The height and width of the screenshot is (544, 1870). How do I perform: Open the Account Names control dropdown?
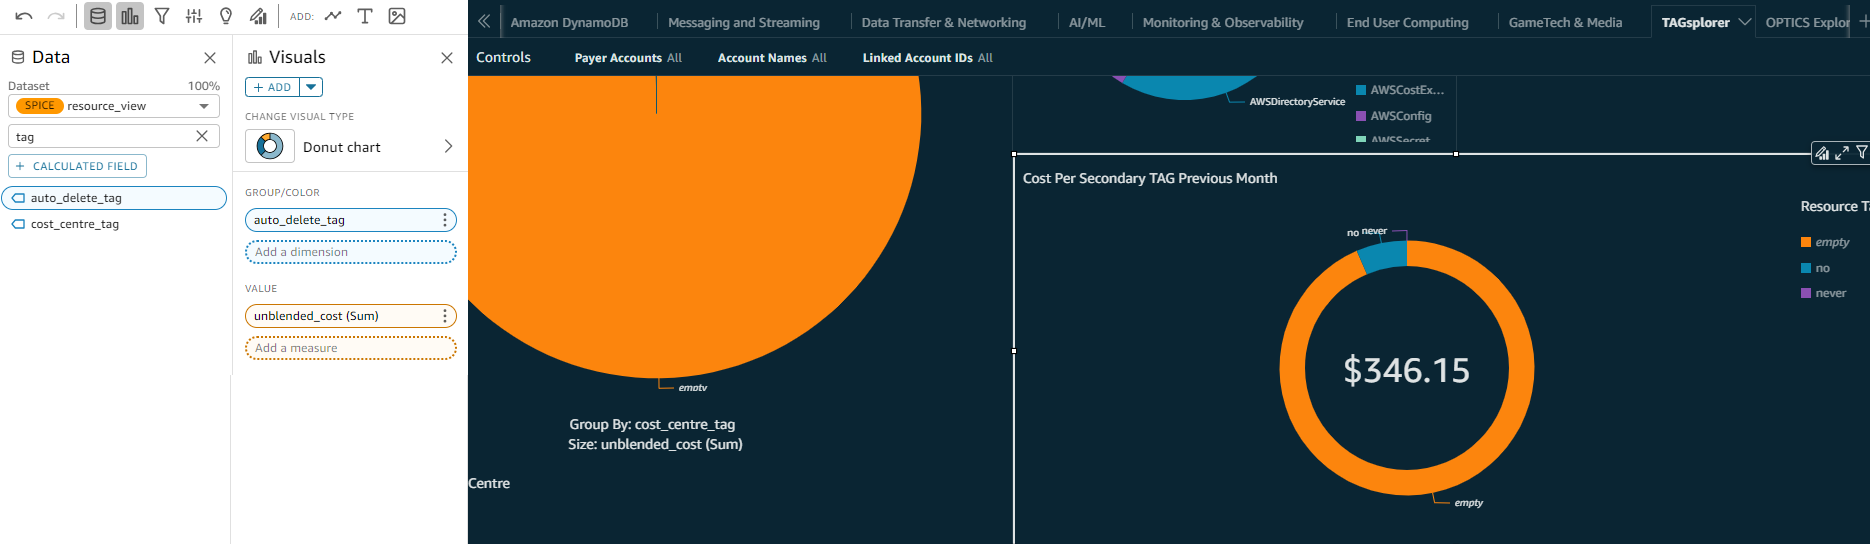pyautogui.click(x=772, y=58)
